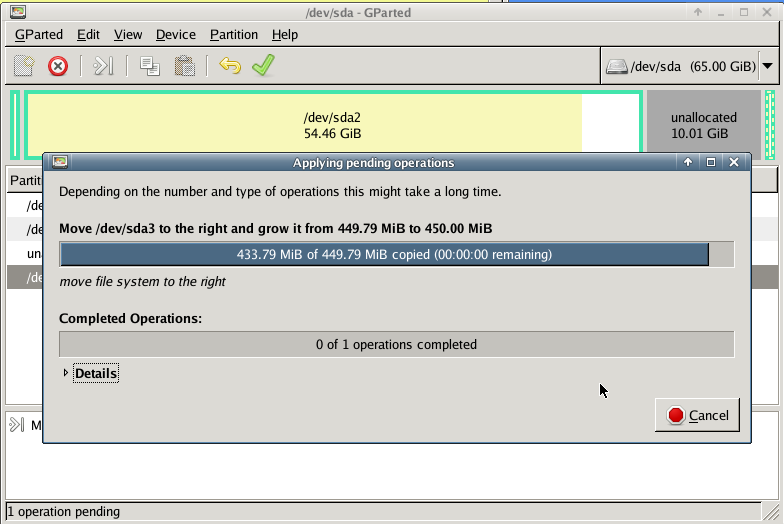Select the unallocated 10.01 GiB block
784x524 pixels.
(703, 125)
